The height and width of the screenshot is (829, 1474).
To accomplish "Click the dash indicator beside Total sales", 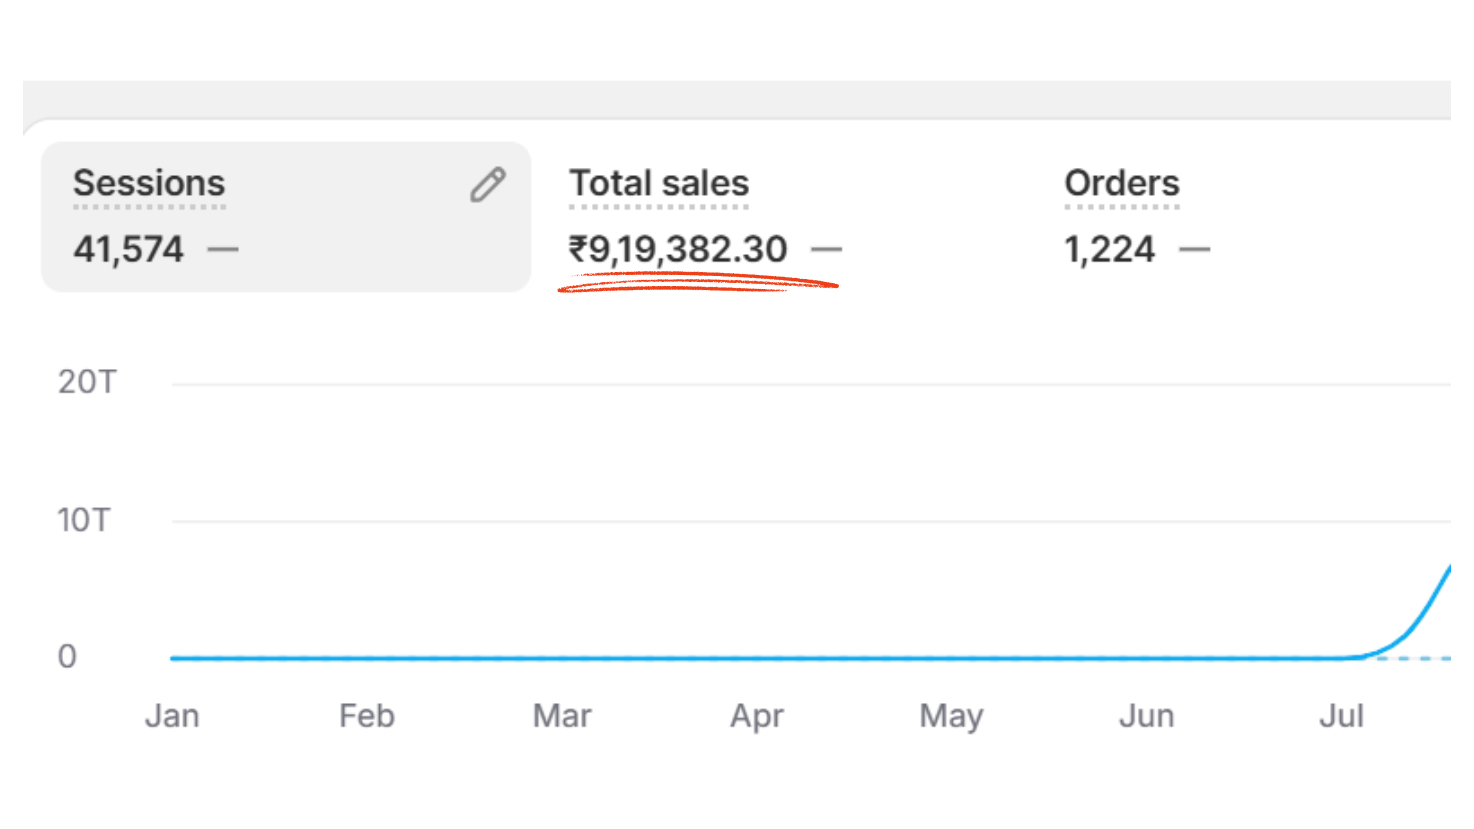I will pos(826,249).
